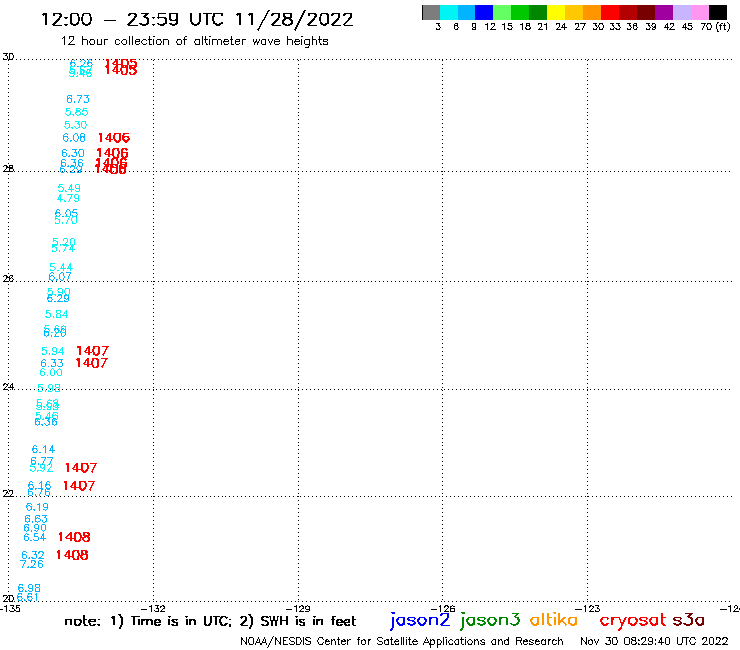
Task: Click the 1406 time label beside 6.08
Action: coord(114,138)
